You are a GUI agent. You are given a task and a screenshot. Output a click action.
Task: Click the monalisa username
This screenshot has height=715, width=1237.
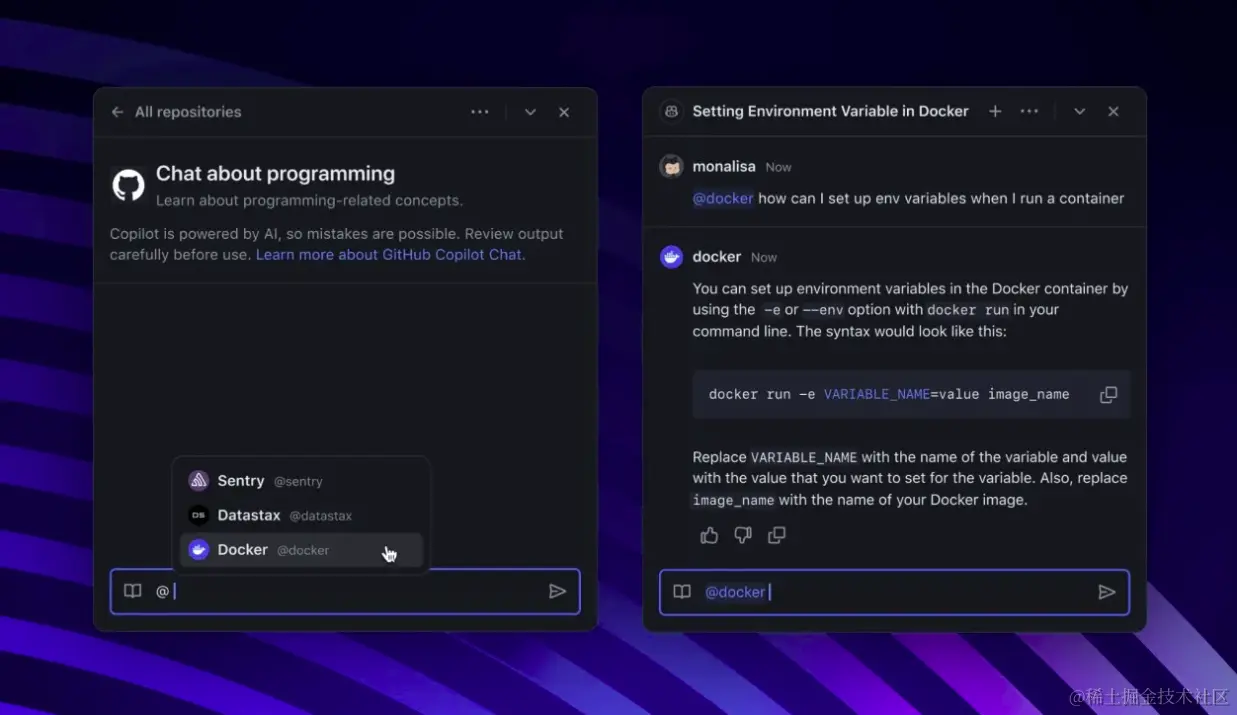724,167
